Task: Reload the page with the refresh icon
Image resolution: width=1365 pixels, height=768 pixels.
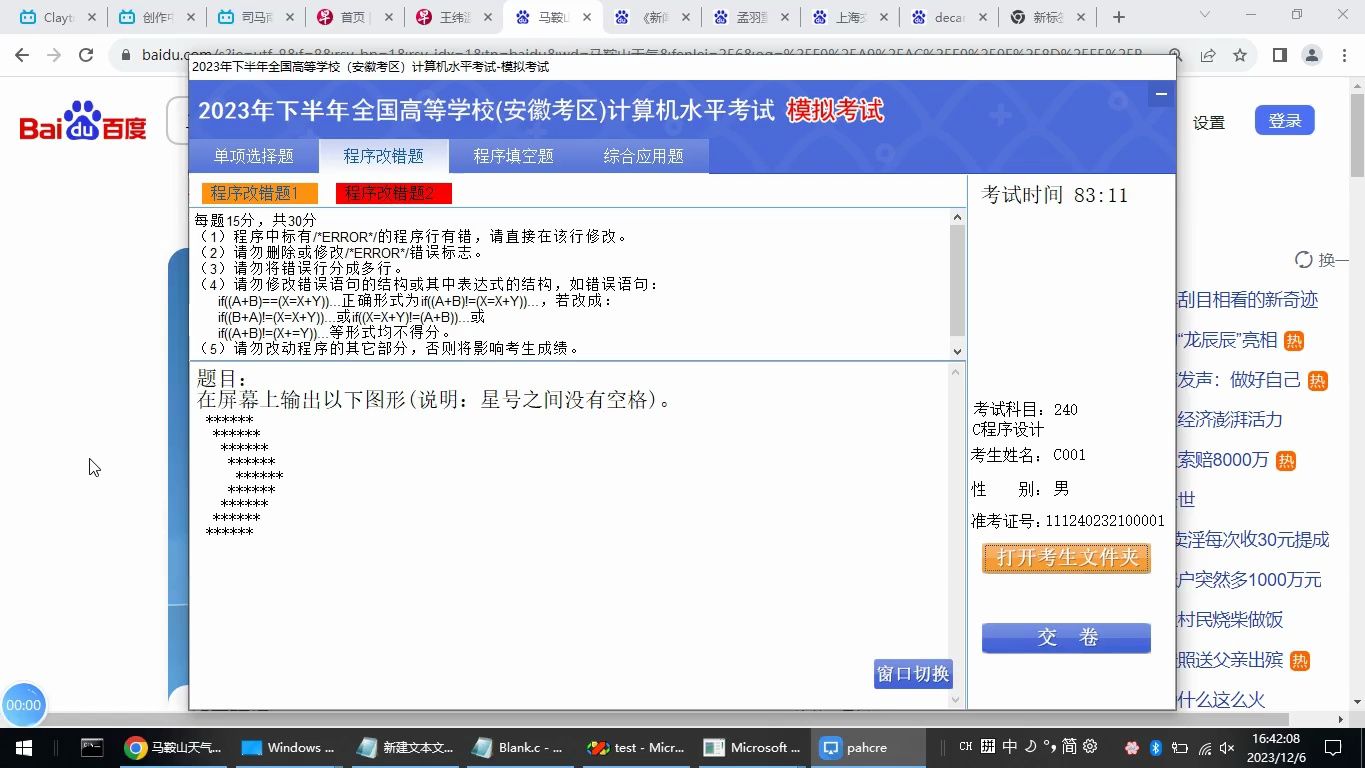Action: pos(86,56)
